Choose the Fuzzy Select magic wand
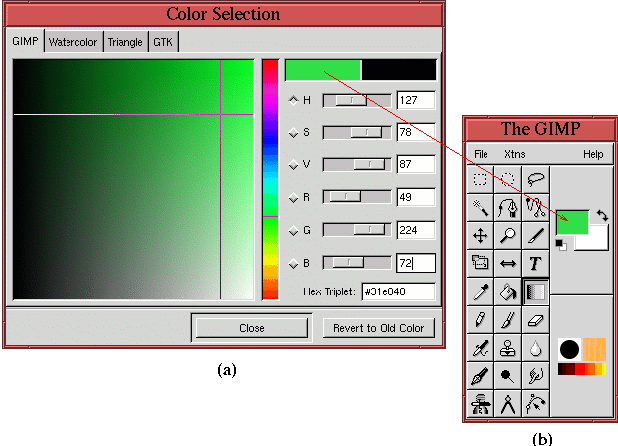 pyautogui.click(x=481, y=207)
